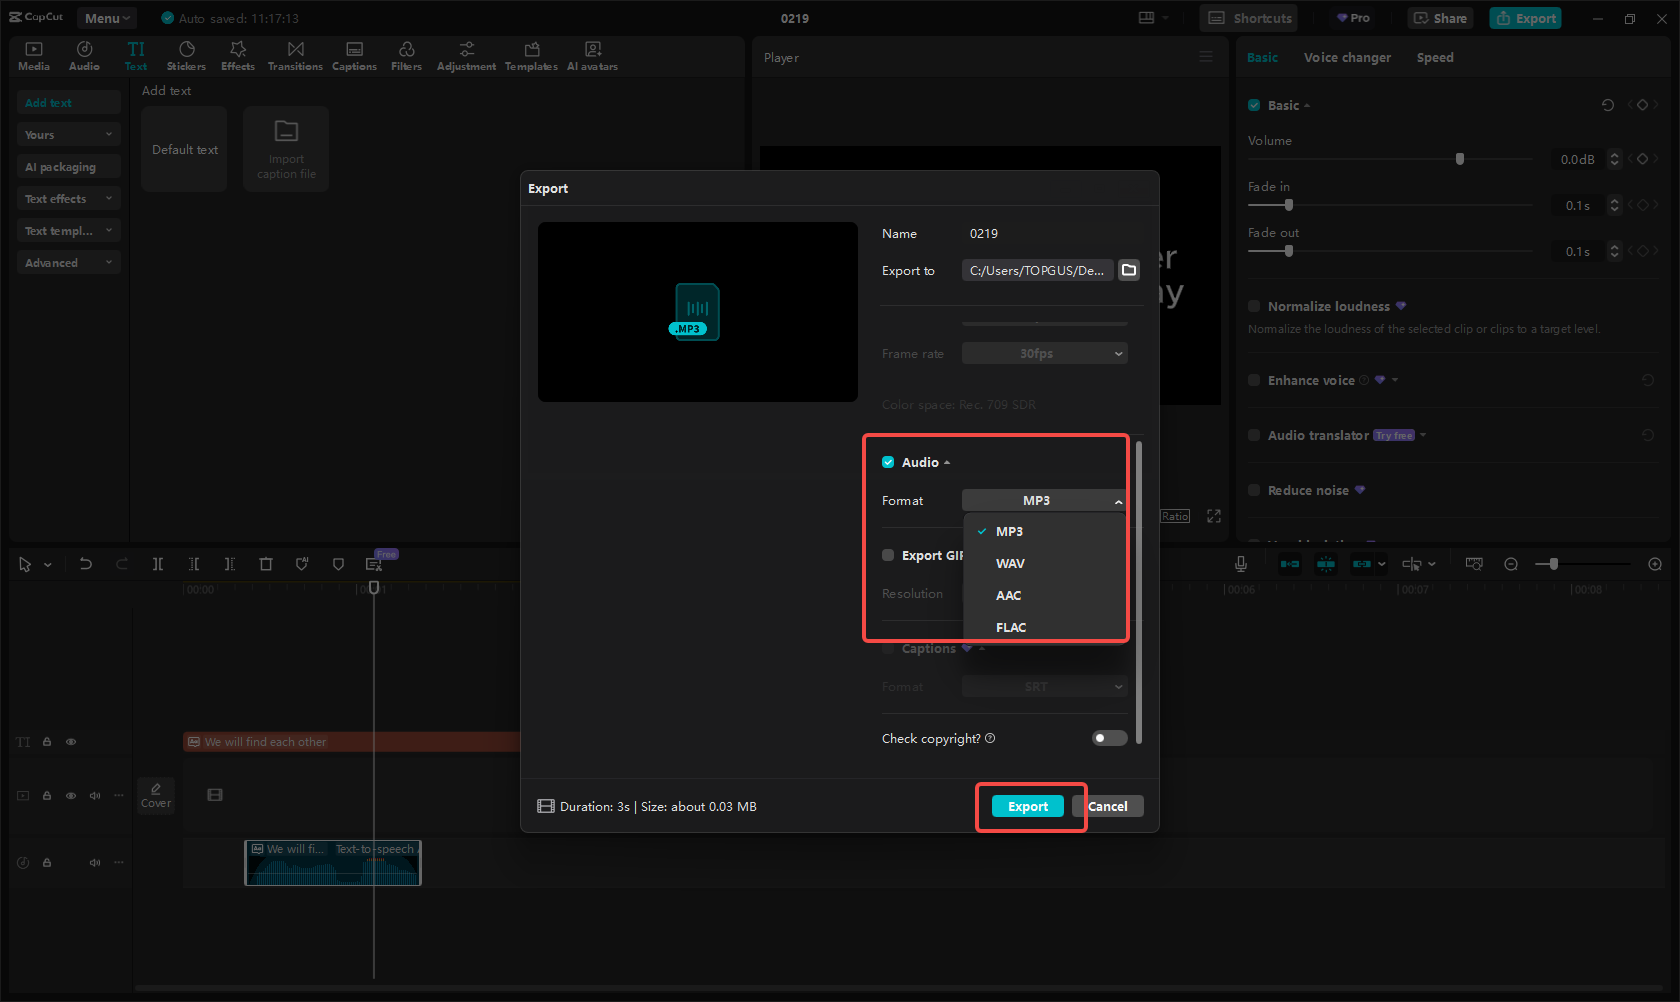
Task: Select the Transitions tool
Action: pos(295,55)
